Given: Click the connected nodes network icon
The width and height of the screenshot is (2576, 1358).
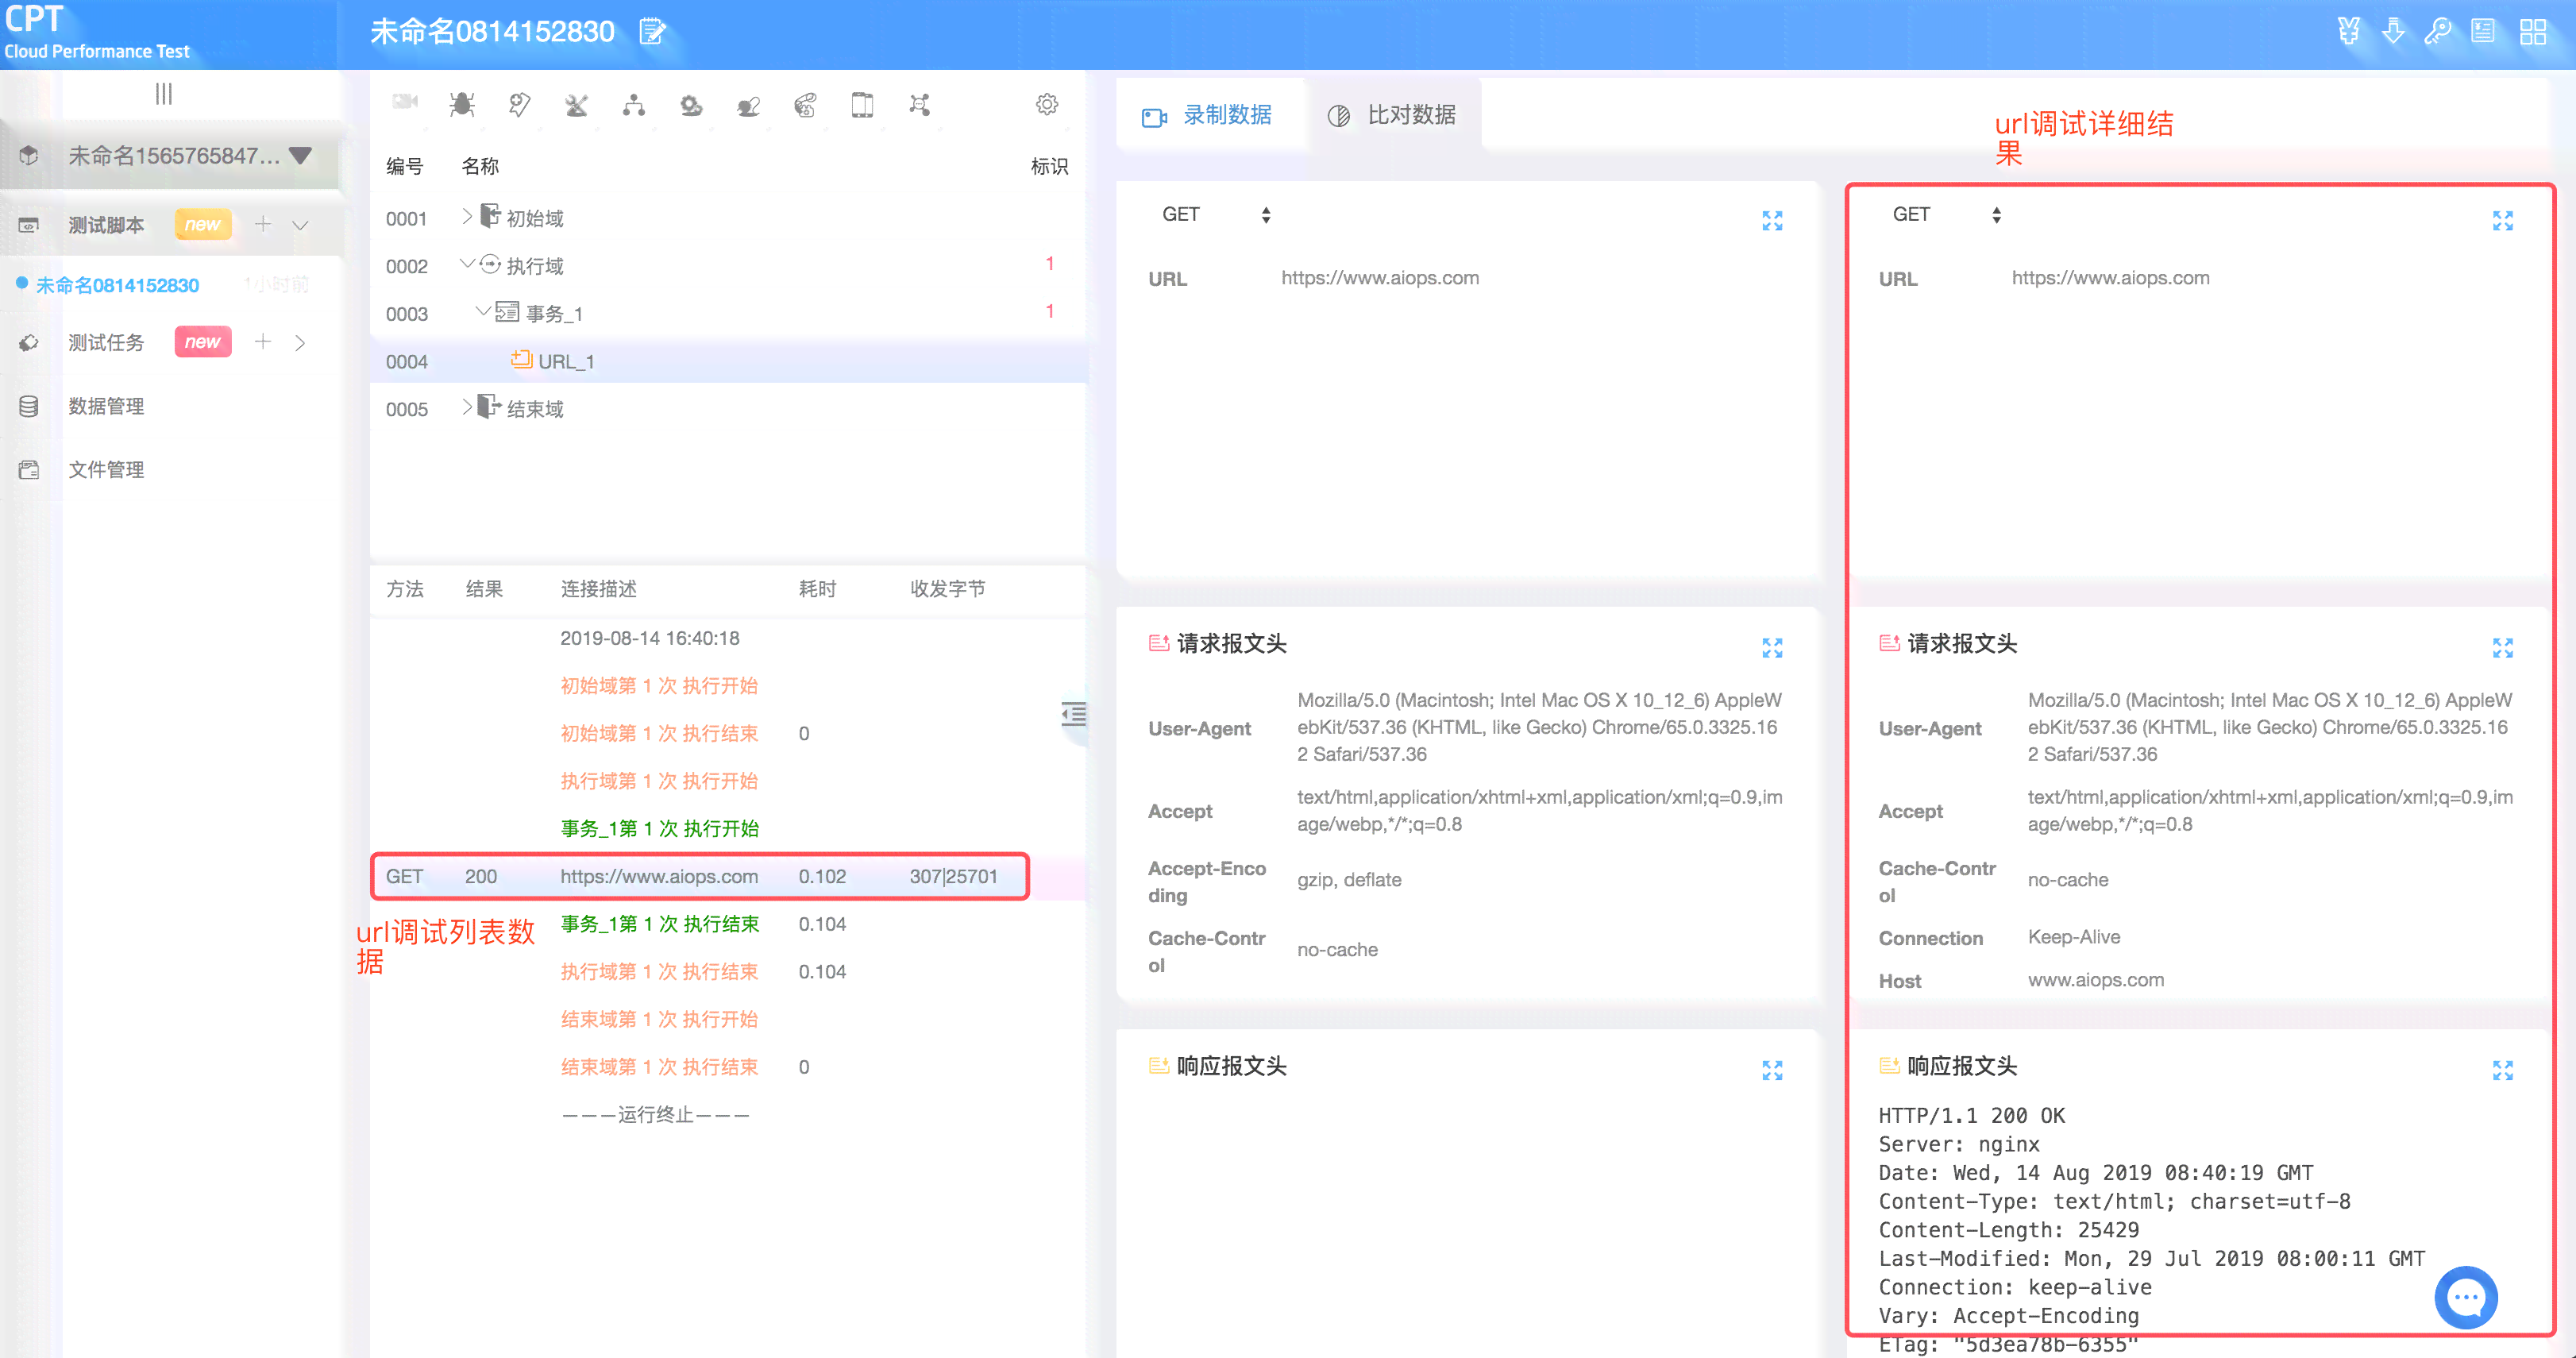Looking at the screenshot, I should tap(920, 104).
